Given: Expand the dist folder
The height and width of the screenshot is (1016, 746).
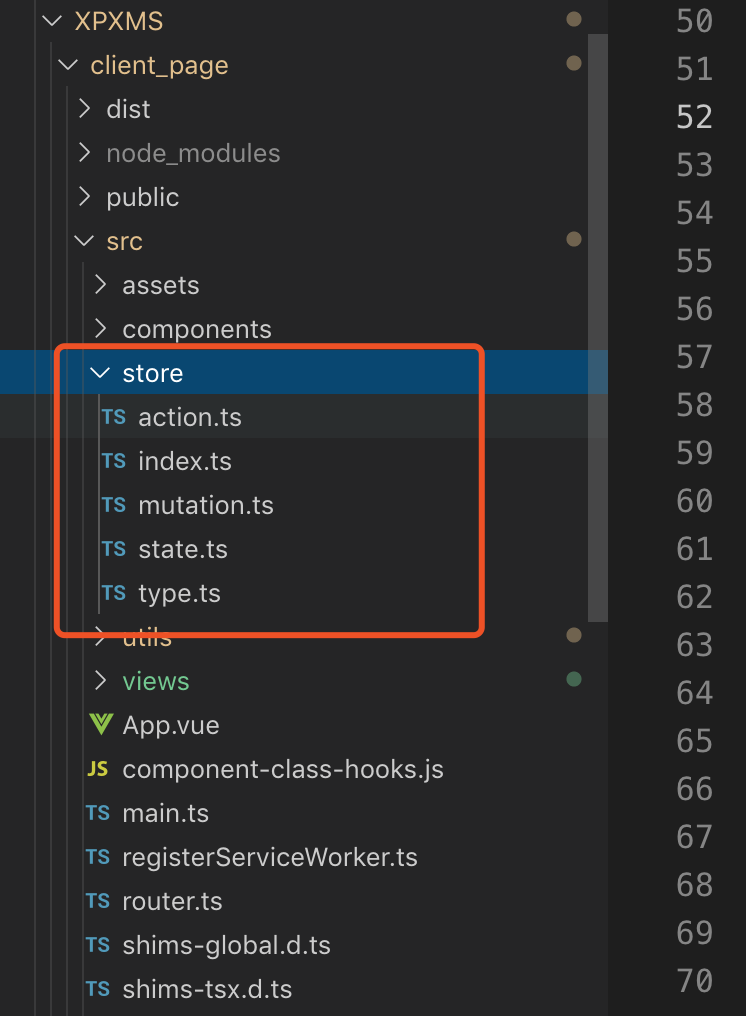Looking at the screenshot, I should pos(84,109).
